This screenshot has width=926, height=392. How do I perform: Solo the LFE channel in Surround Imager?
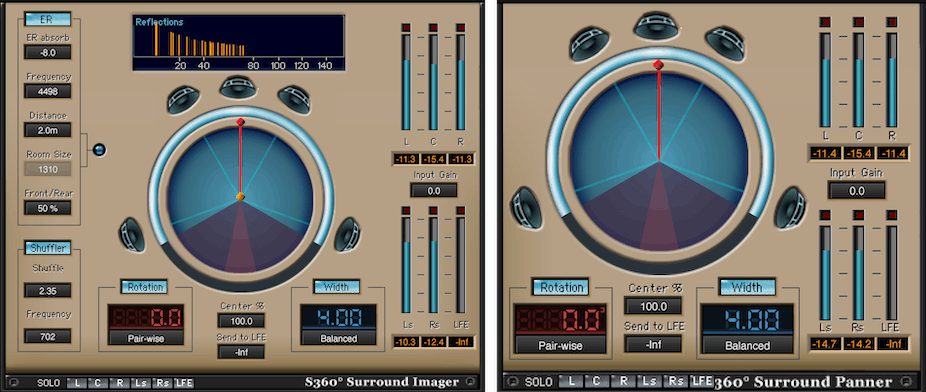click(184, 383)
